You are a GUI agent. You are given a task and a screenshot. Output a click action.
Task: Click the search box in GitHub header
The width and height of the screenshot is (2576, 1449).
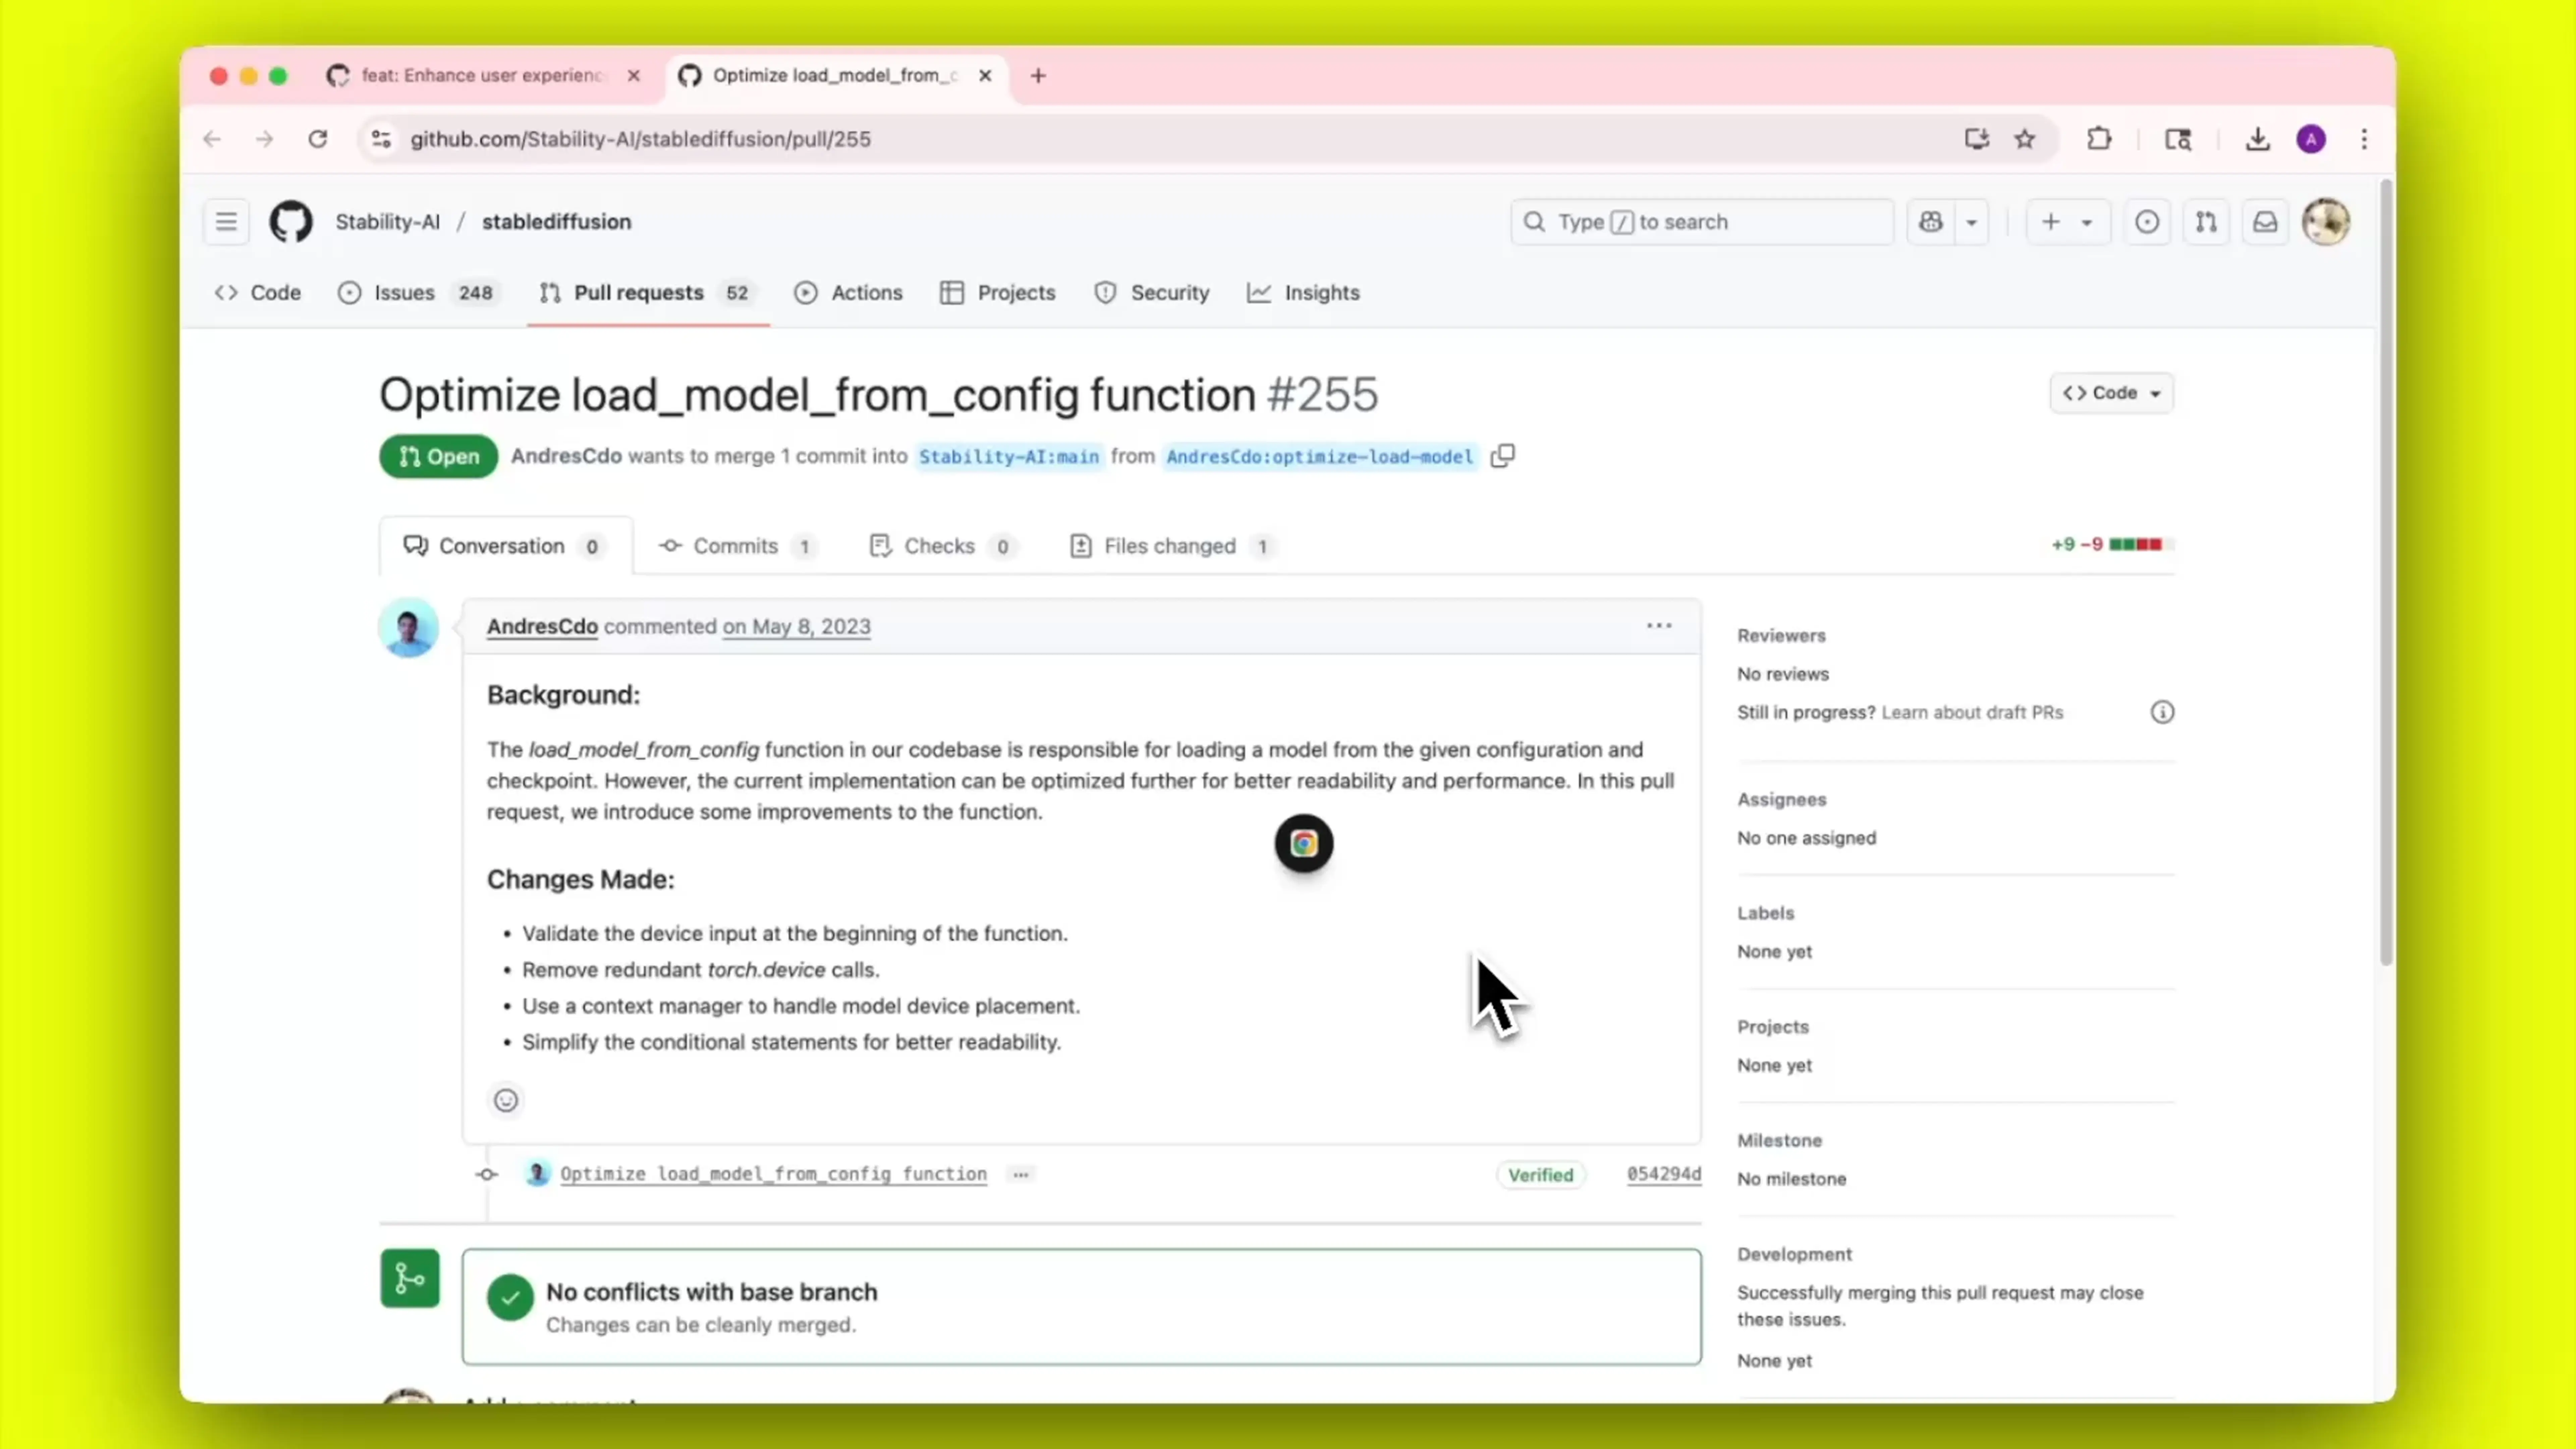(x=1702, y=222)
